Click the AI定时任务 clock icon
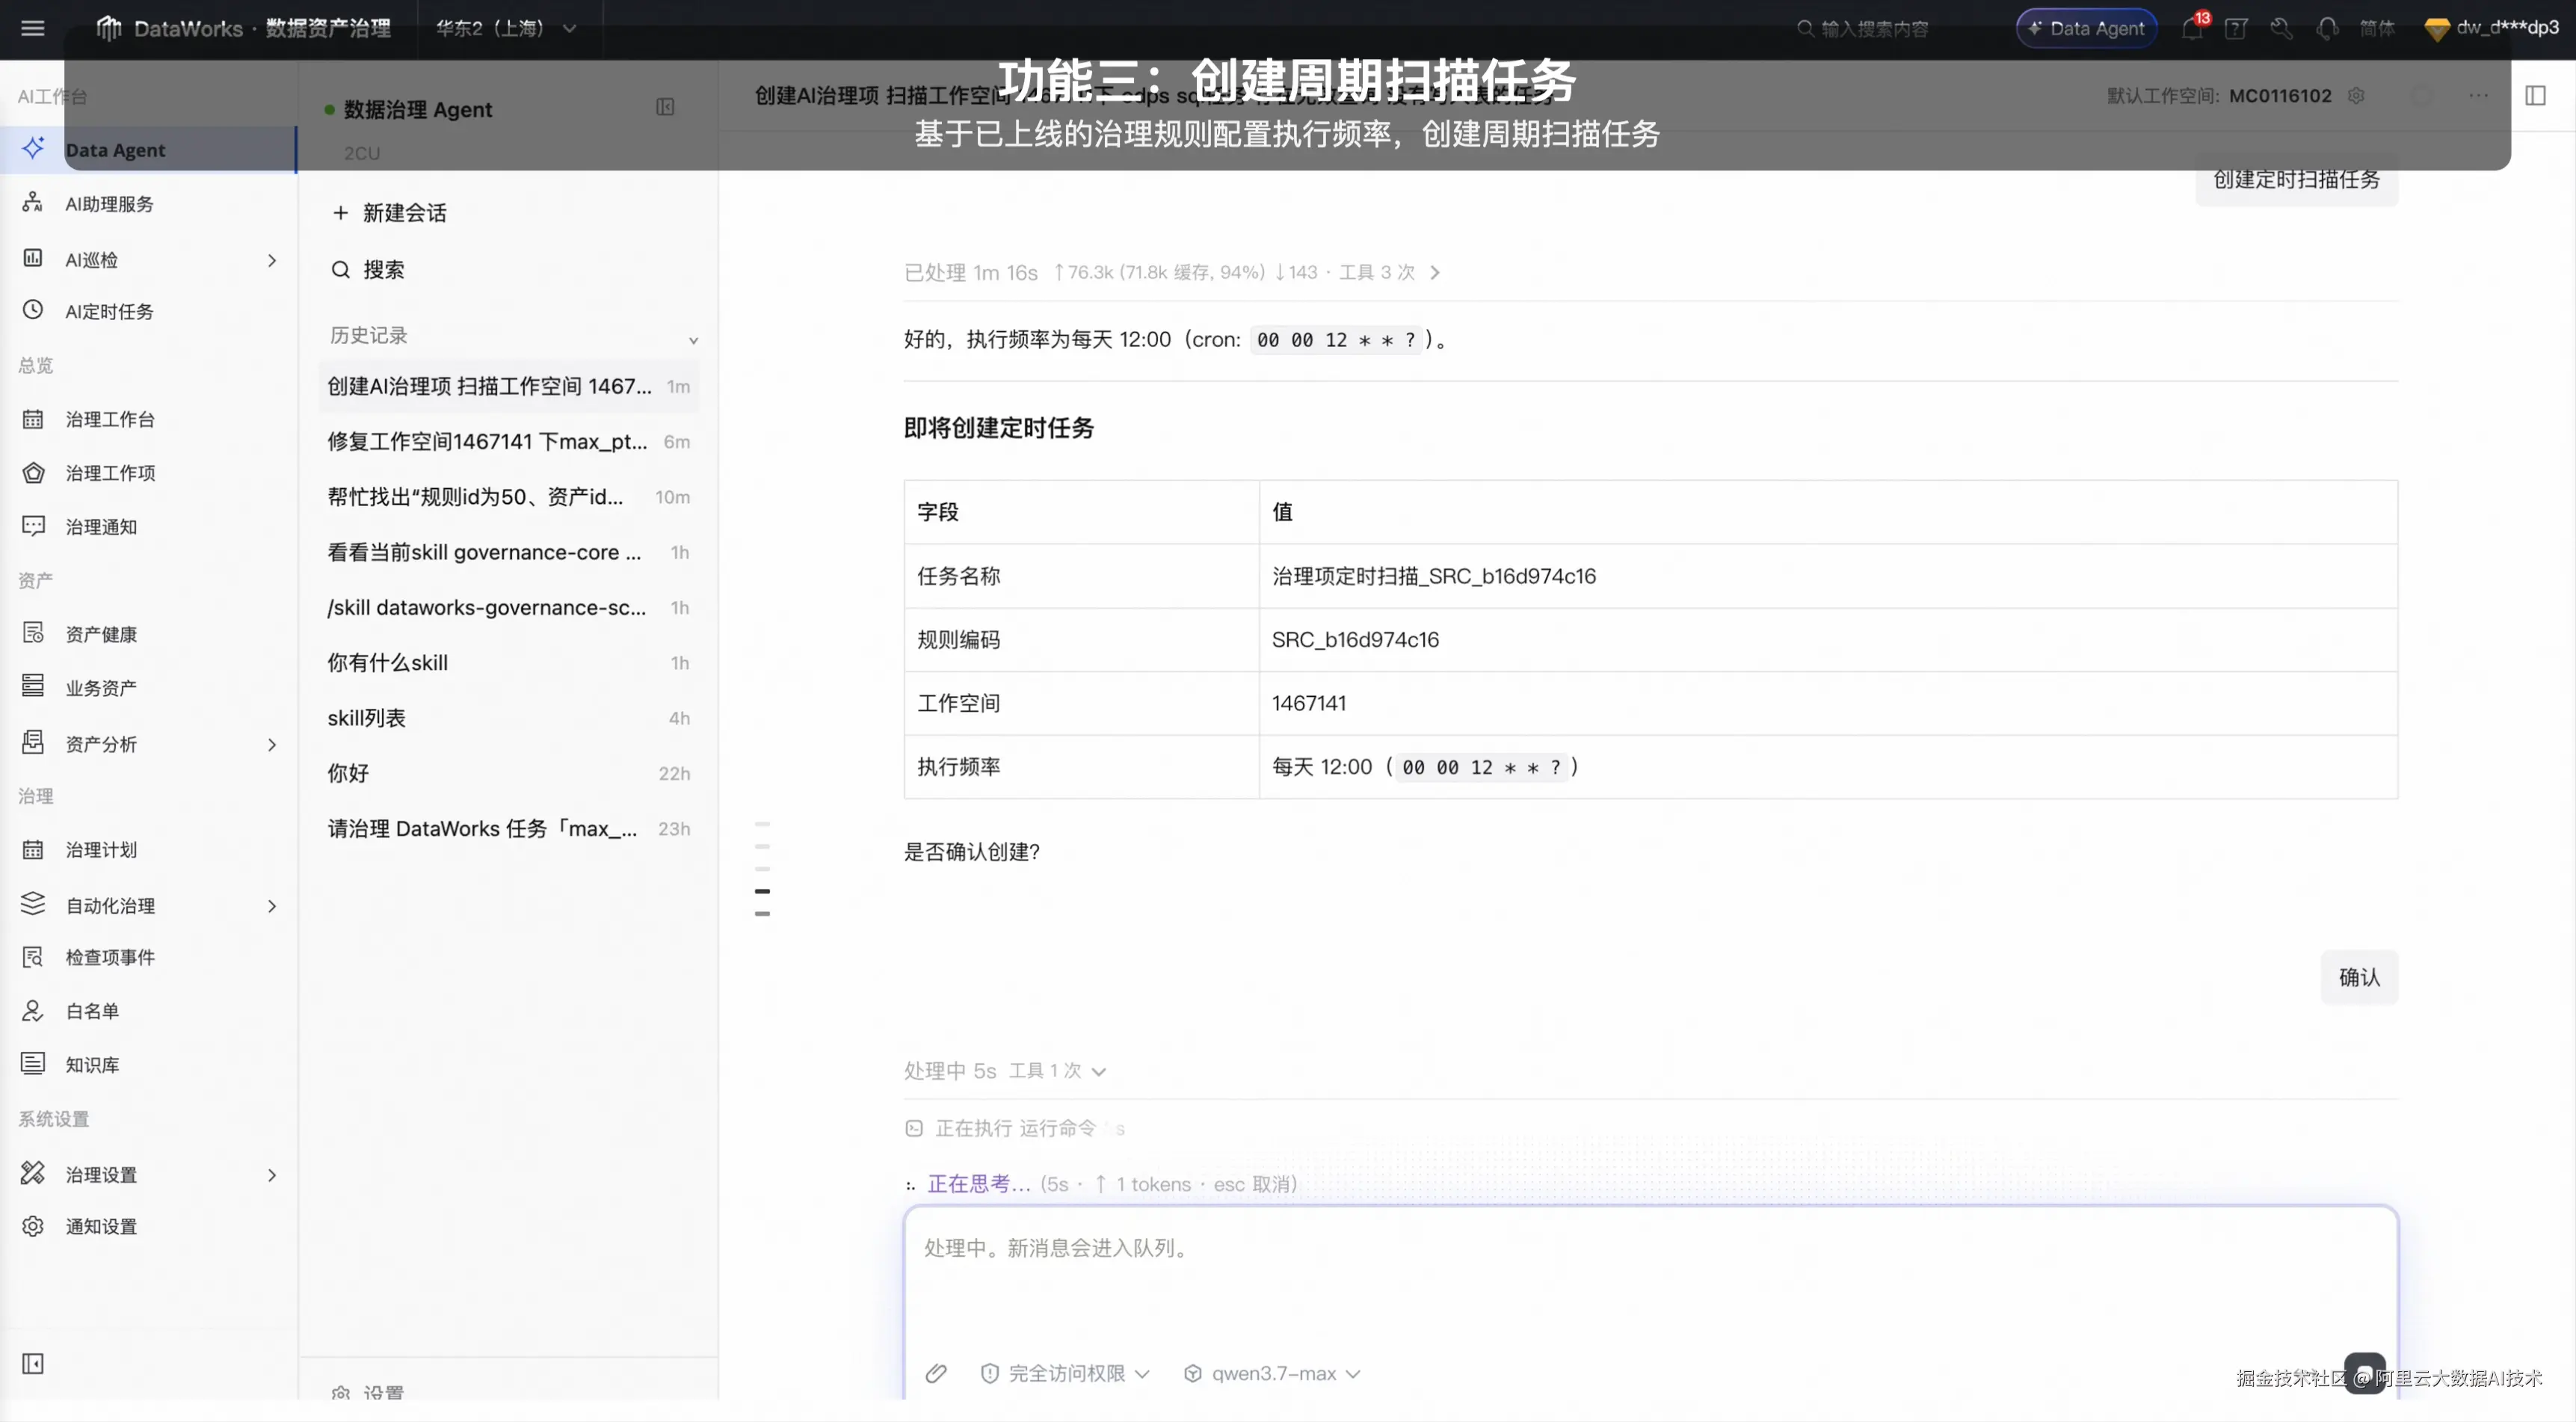This screenshot has height=1422, width=2576. point(33,310)
